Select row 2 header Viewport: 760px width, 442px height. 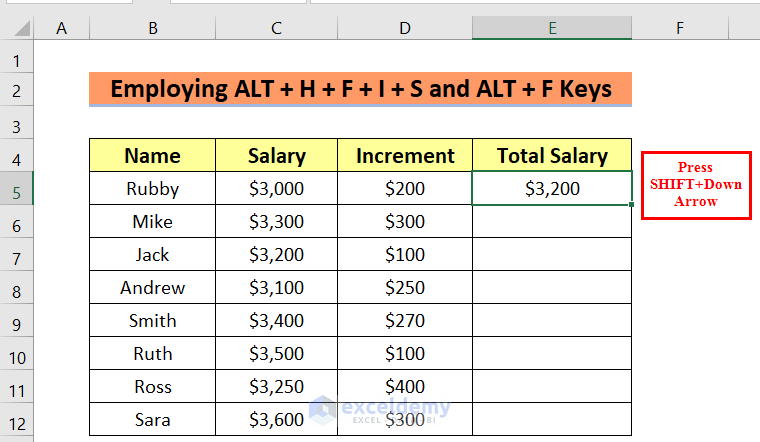point(16,89)
